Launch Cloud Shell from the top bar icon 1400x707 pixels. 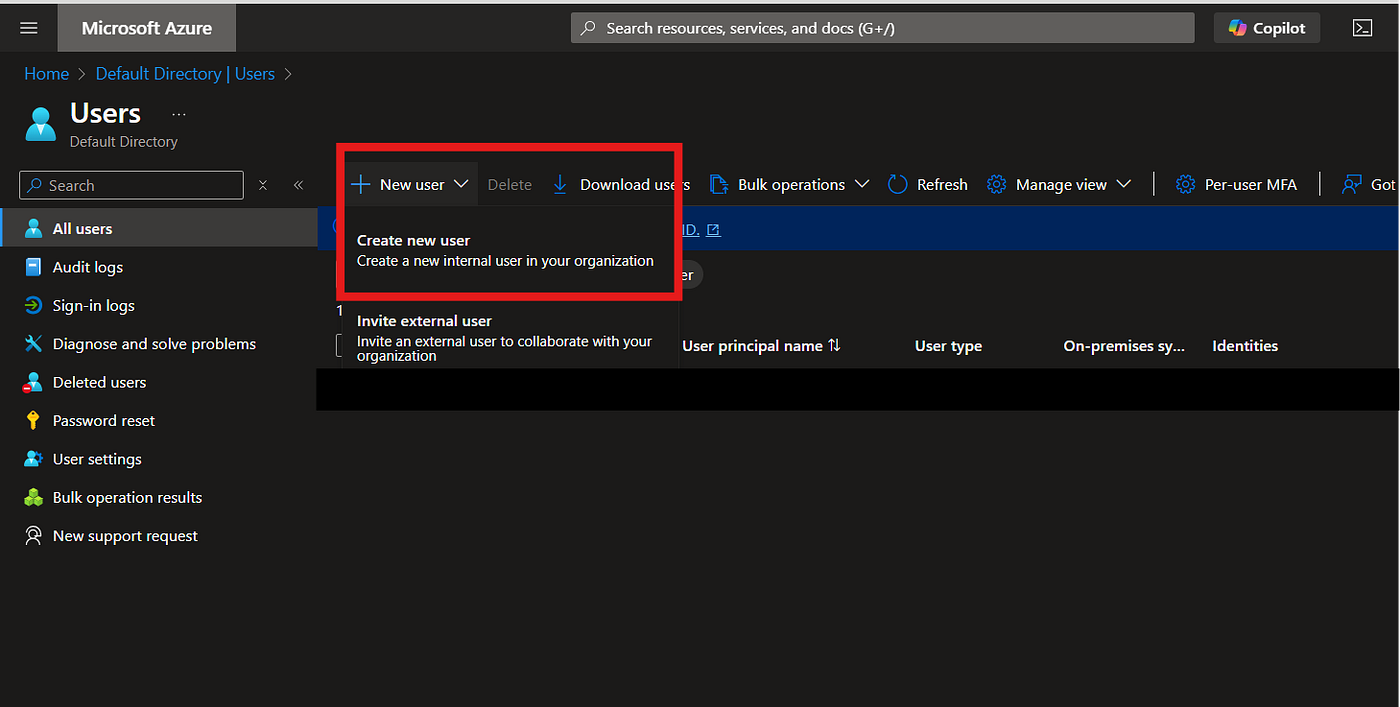(x=1362, y=28)
